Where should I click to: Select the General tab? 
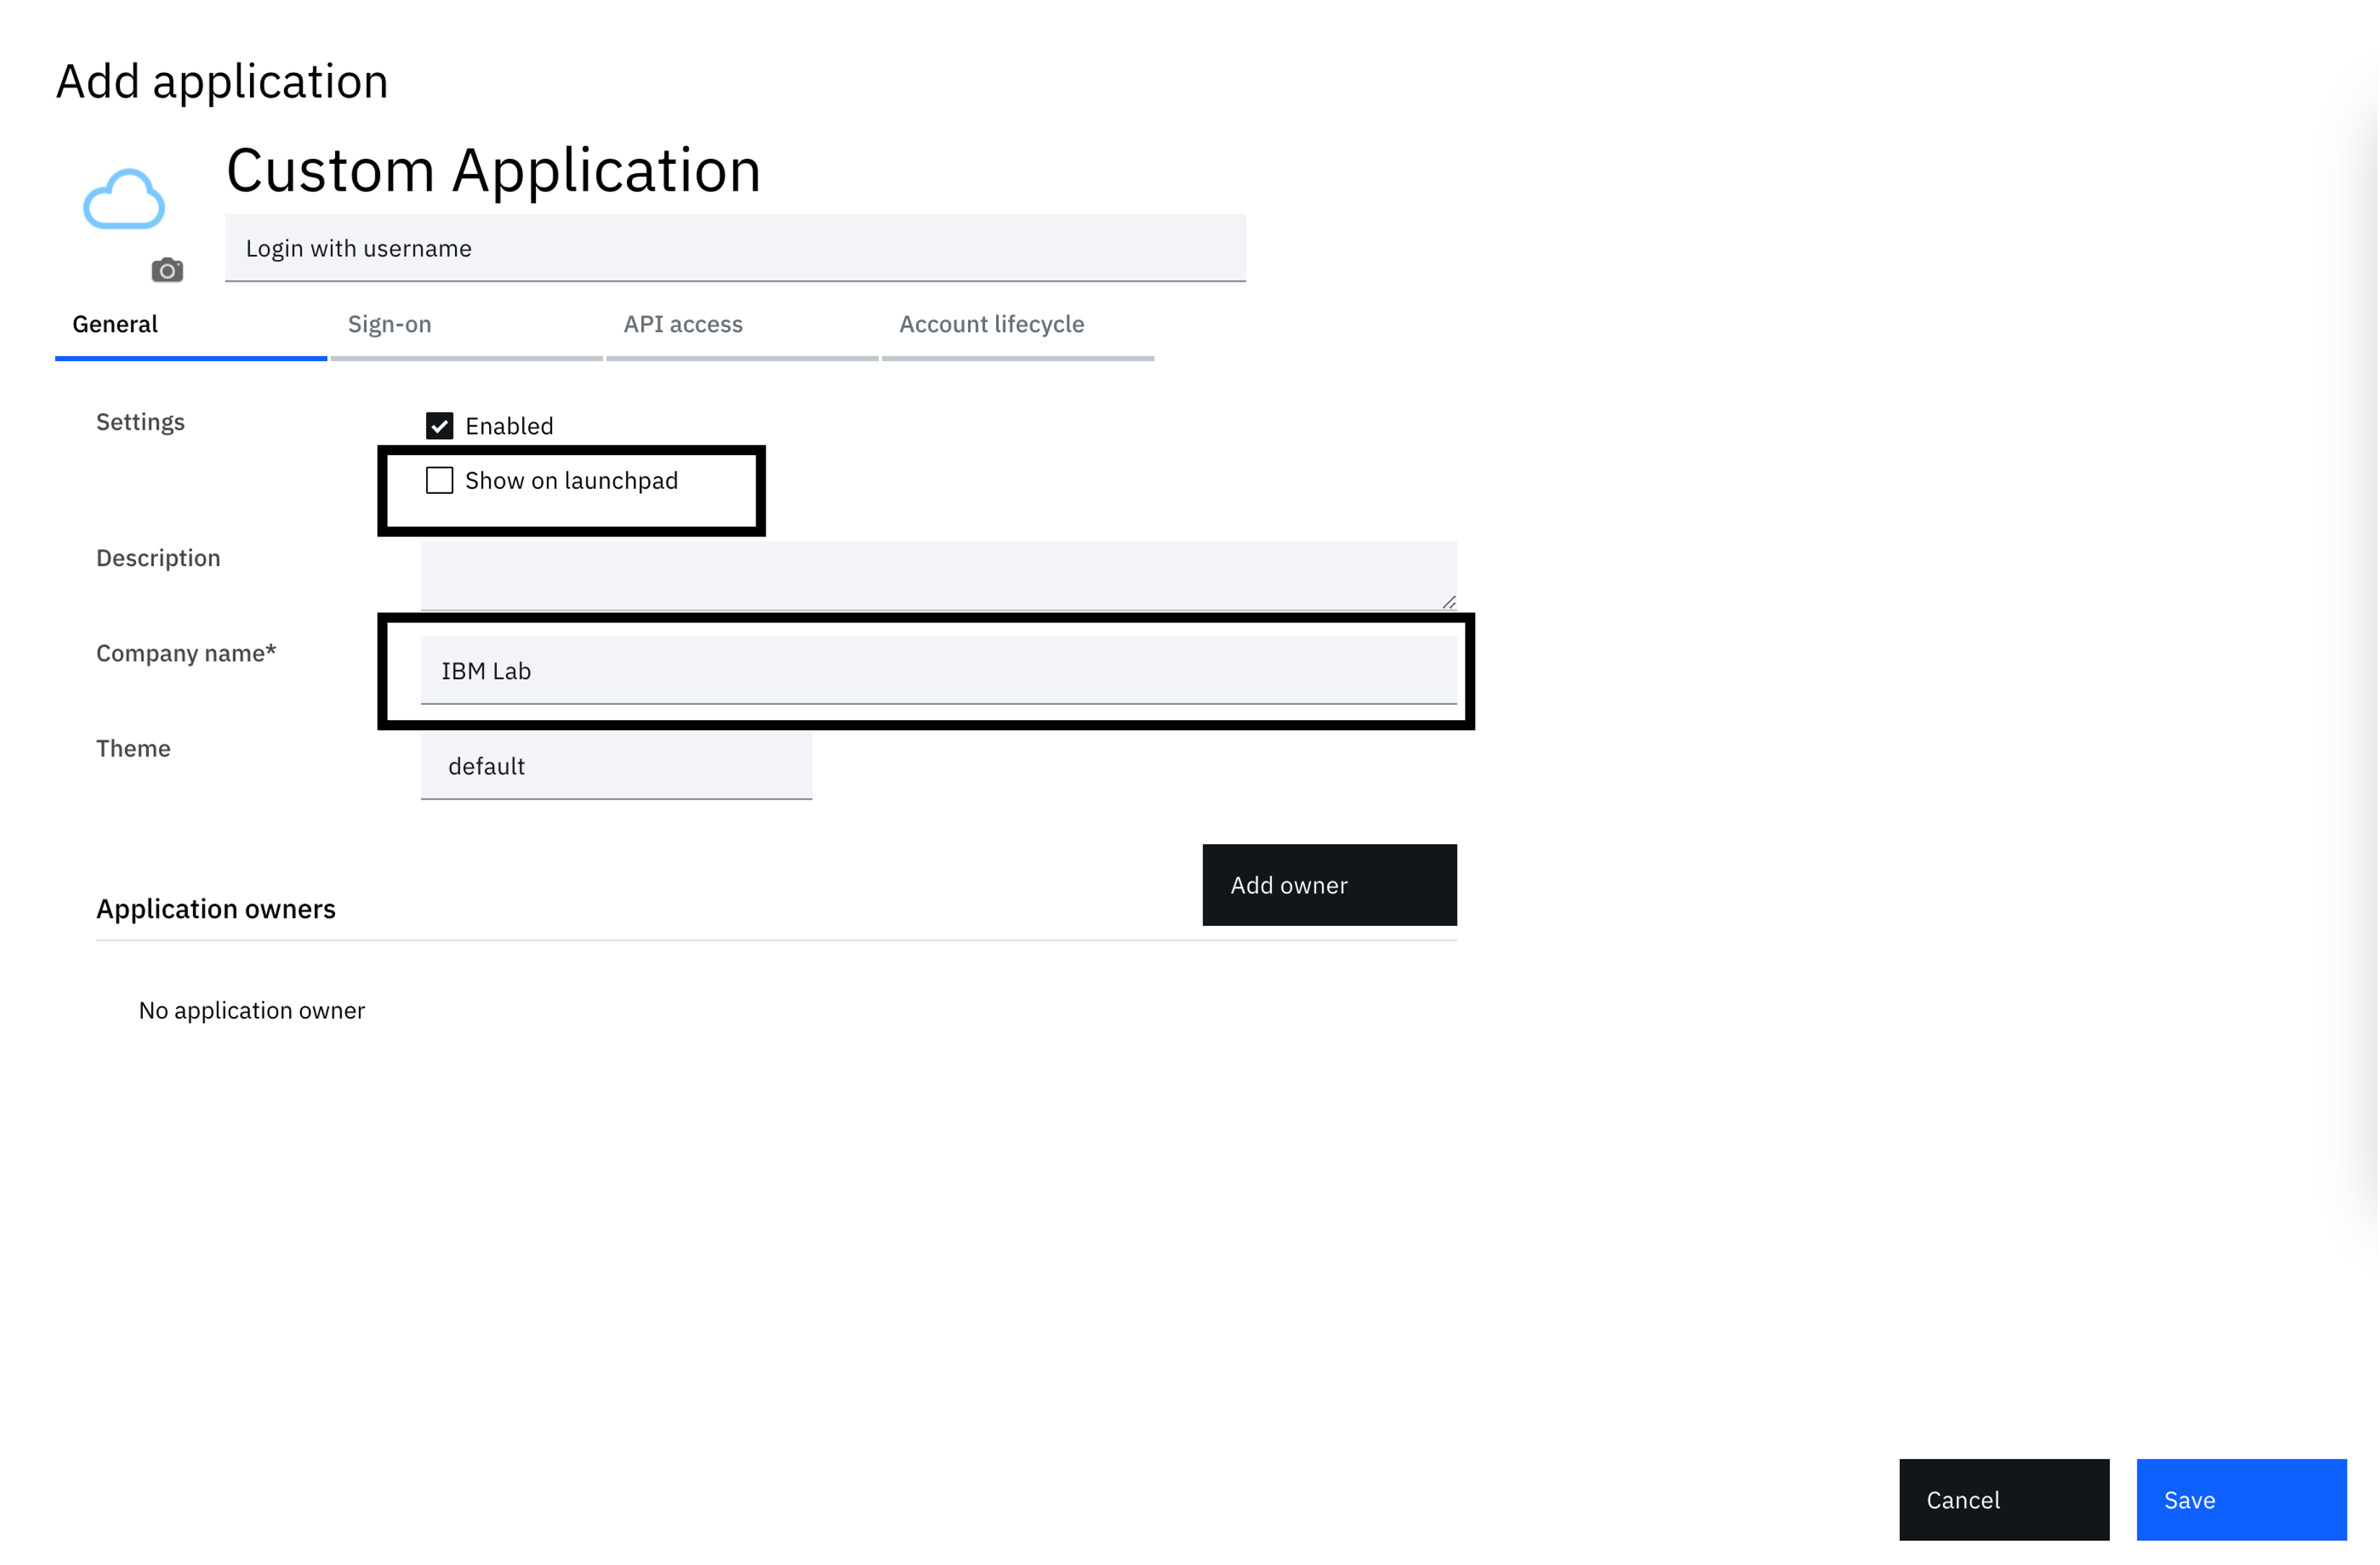tap(115, 324)
